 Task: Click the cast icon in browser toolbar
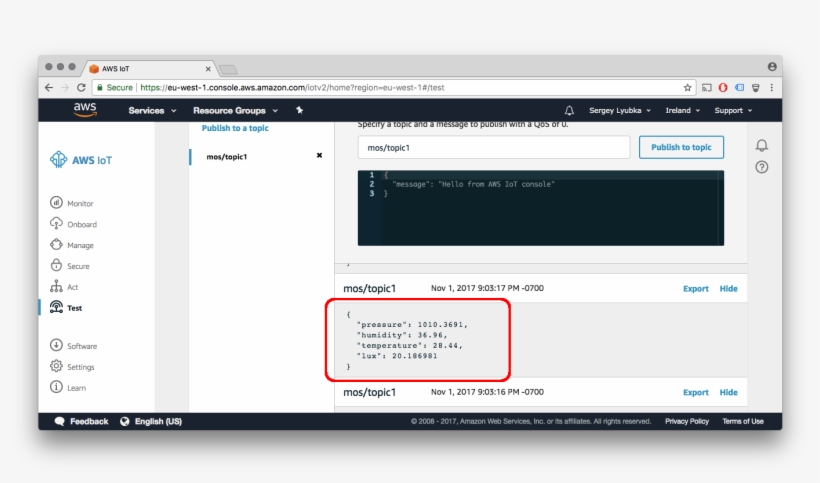pos(707,88)
